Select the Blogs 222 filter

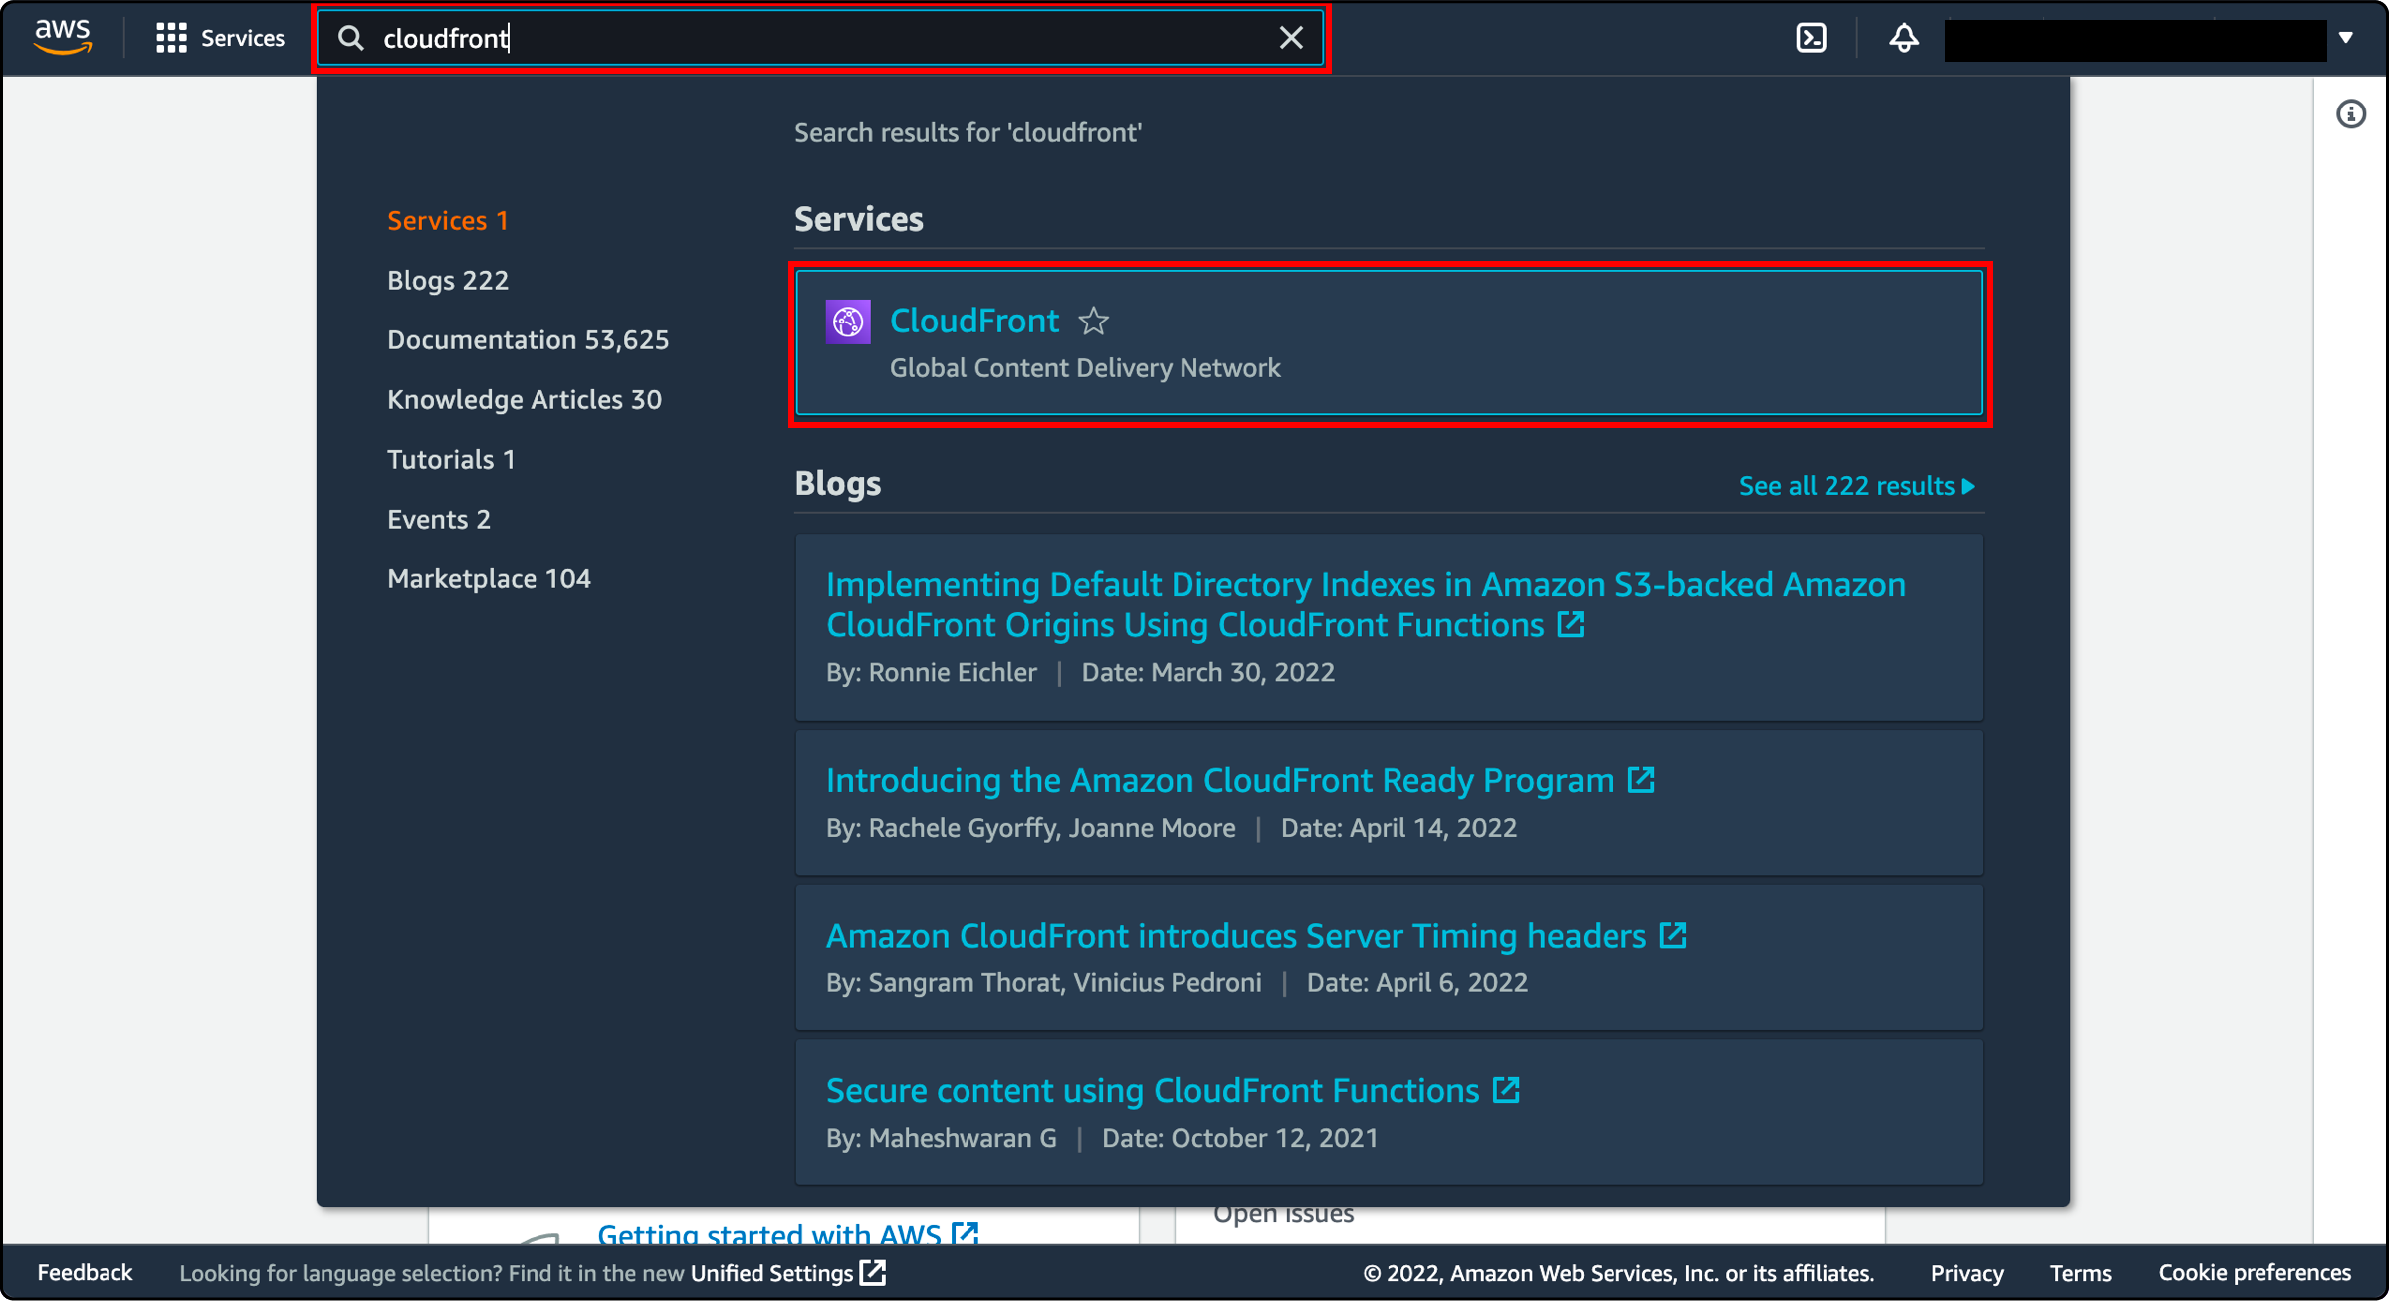[x=448, y=280]
